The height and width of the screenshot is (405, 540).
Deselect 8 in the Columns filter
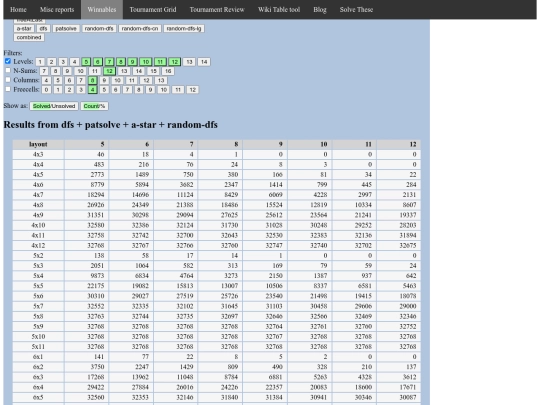pyautogui.click(x=92, y=80)
